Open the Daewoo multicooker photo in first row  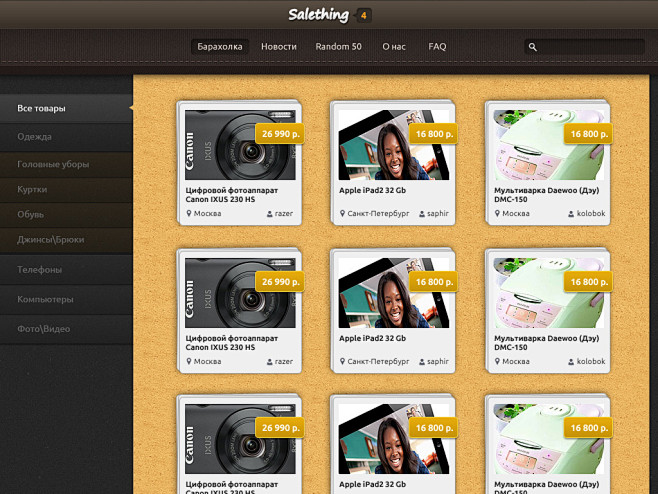pyautogui.click(x=548, y=145)
